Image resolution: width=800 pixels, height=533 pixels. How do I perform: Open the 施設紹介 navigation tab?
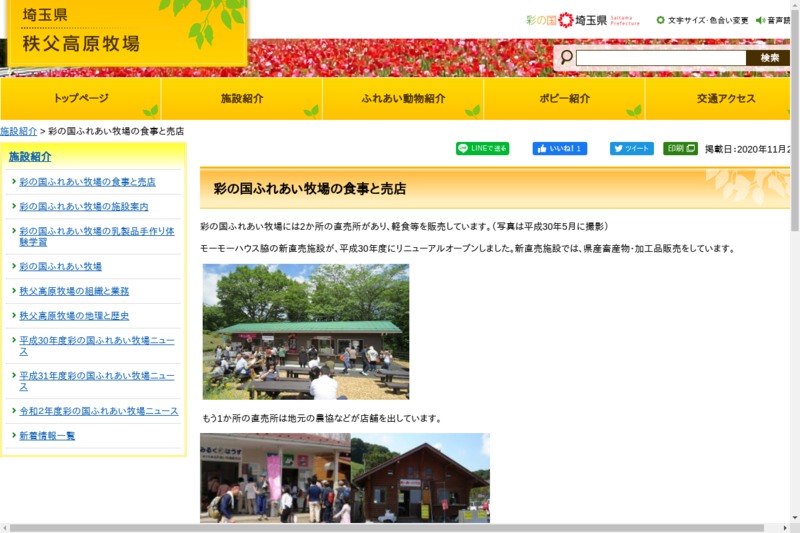pyautogui.click(x=241, y=99)
